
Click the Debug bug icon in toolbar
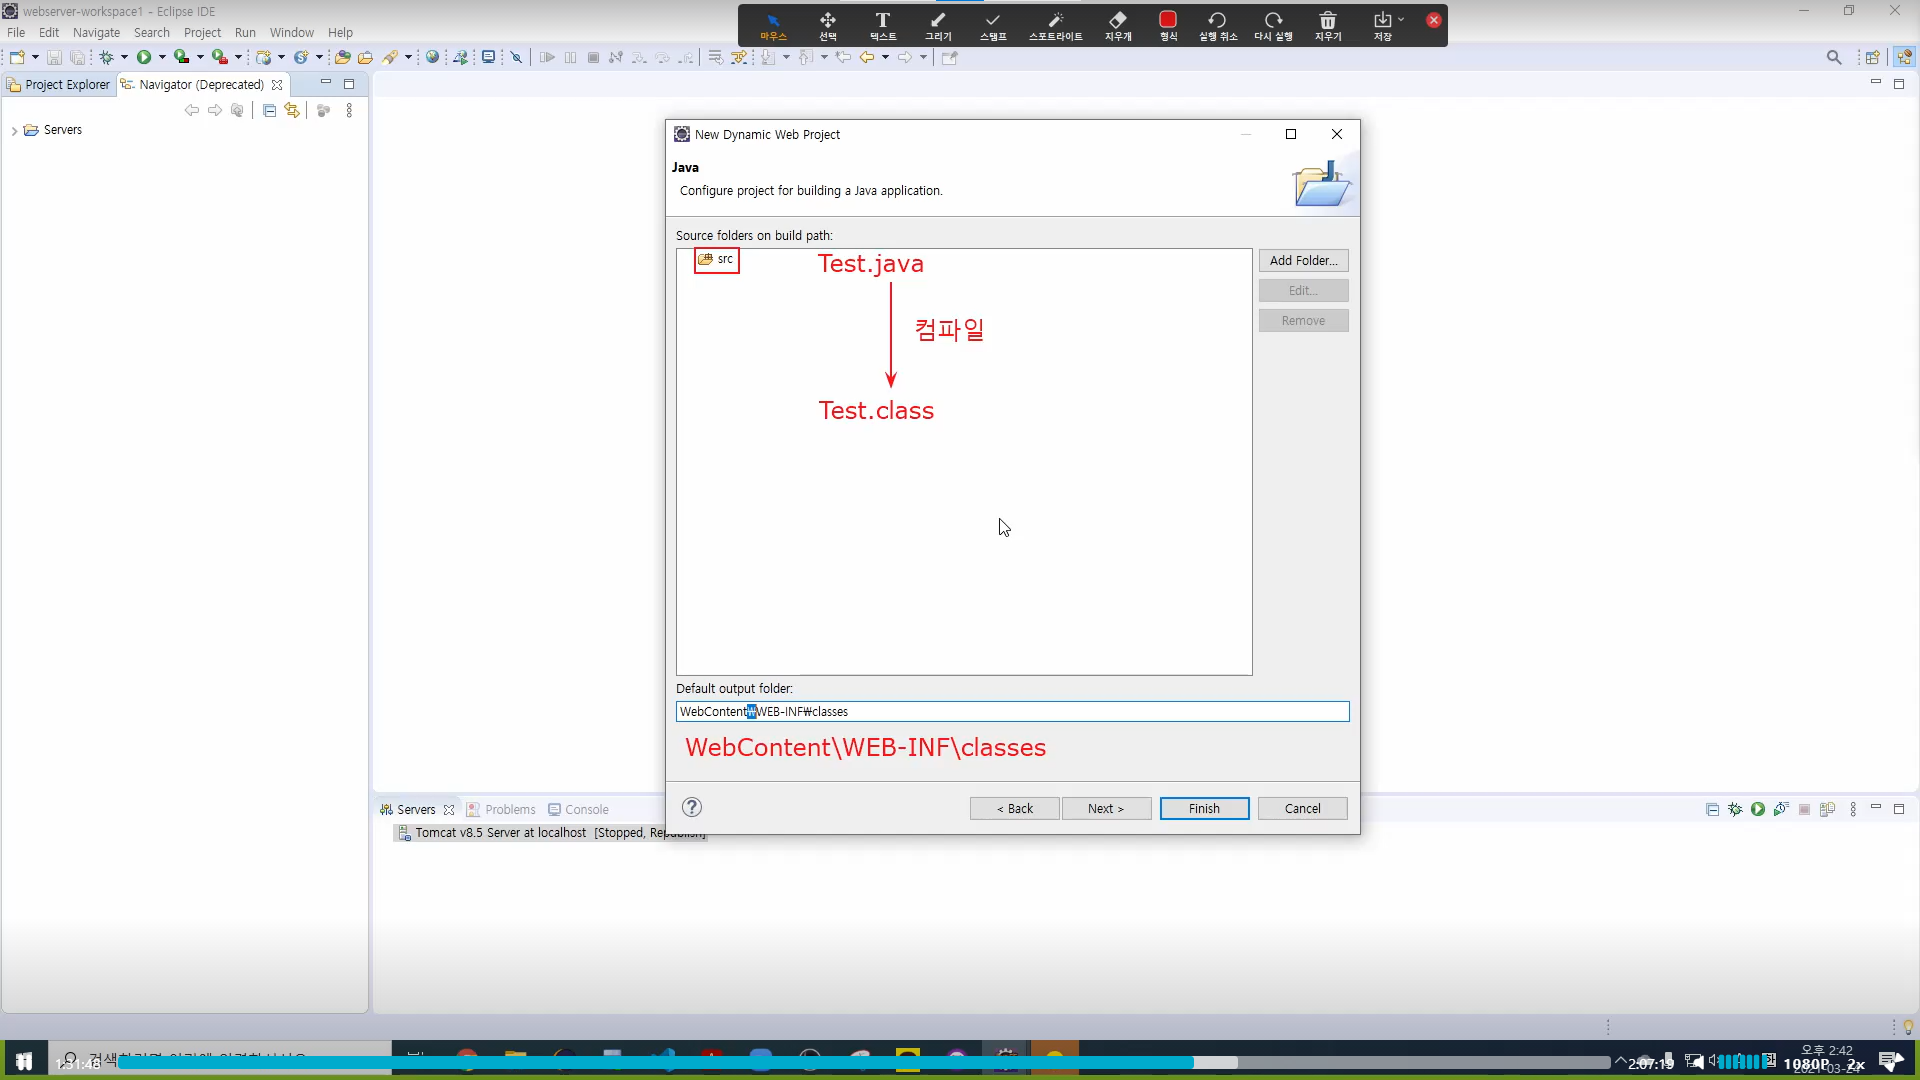pyautogui.click(x=106, y=57)
